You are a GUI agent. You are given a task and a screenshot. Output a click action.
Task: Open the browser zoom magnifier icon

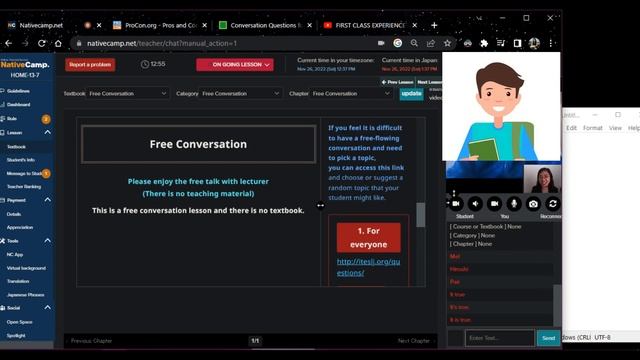pyautogui.click(x=414, y=43)
